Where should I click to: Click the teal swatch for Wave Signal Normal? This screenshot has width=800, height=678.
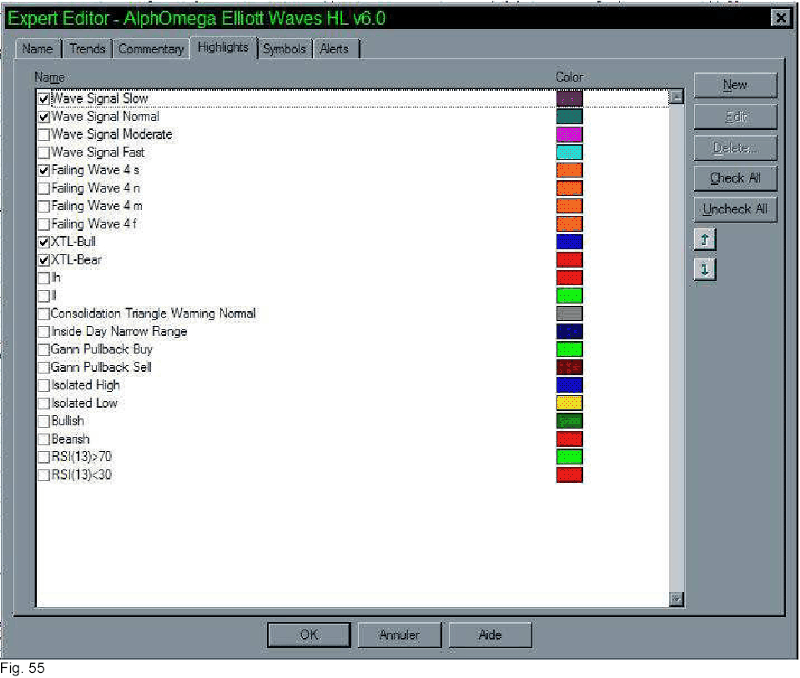point(569,117)
